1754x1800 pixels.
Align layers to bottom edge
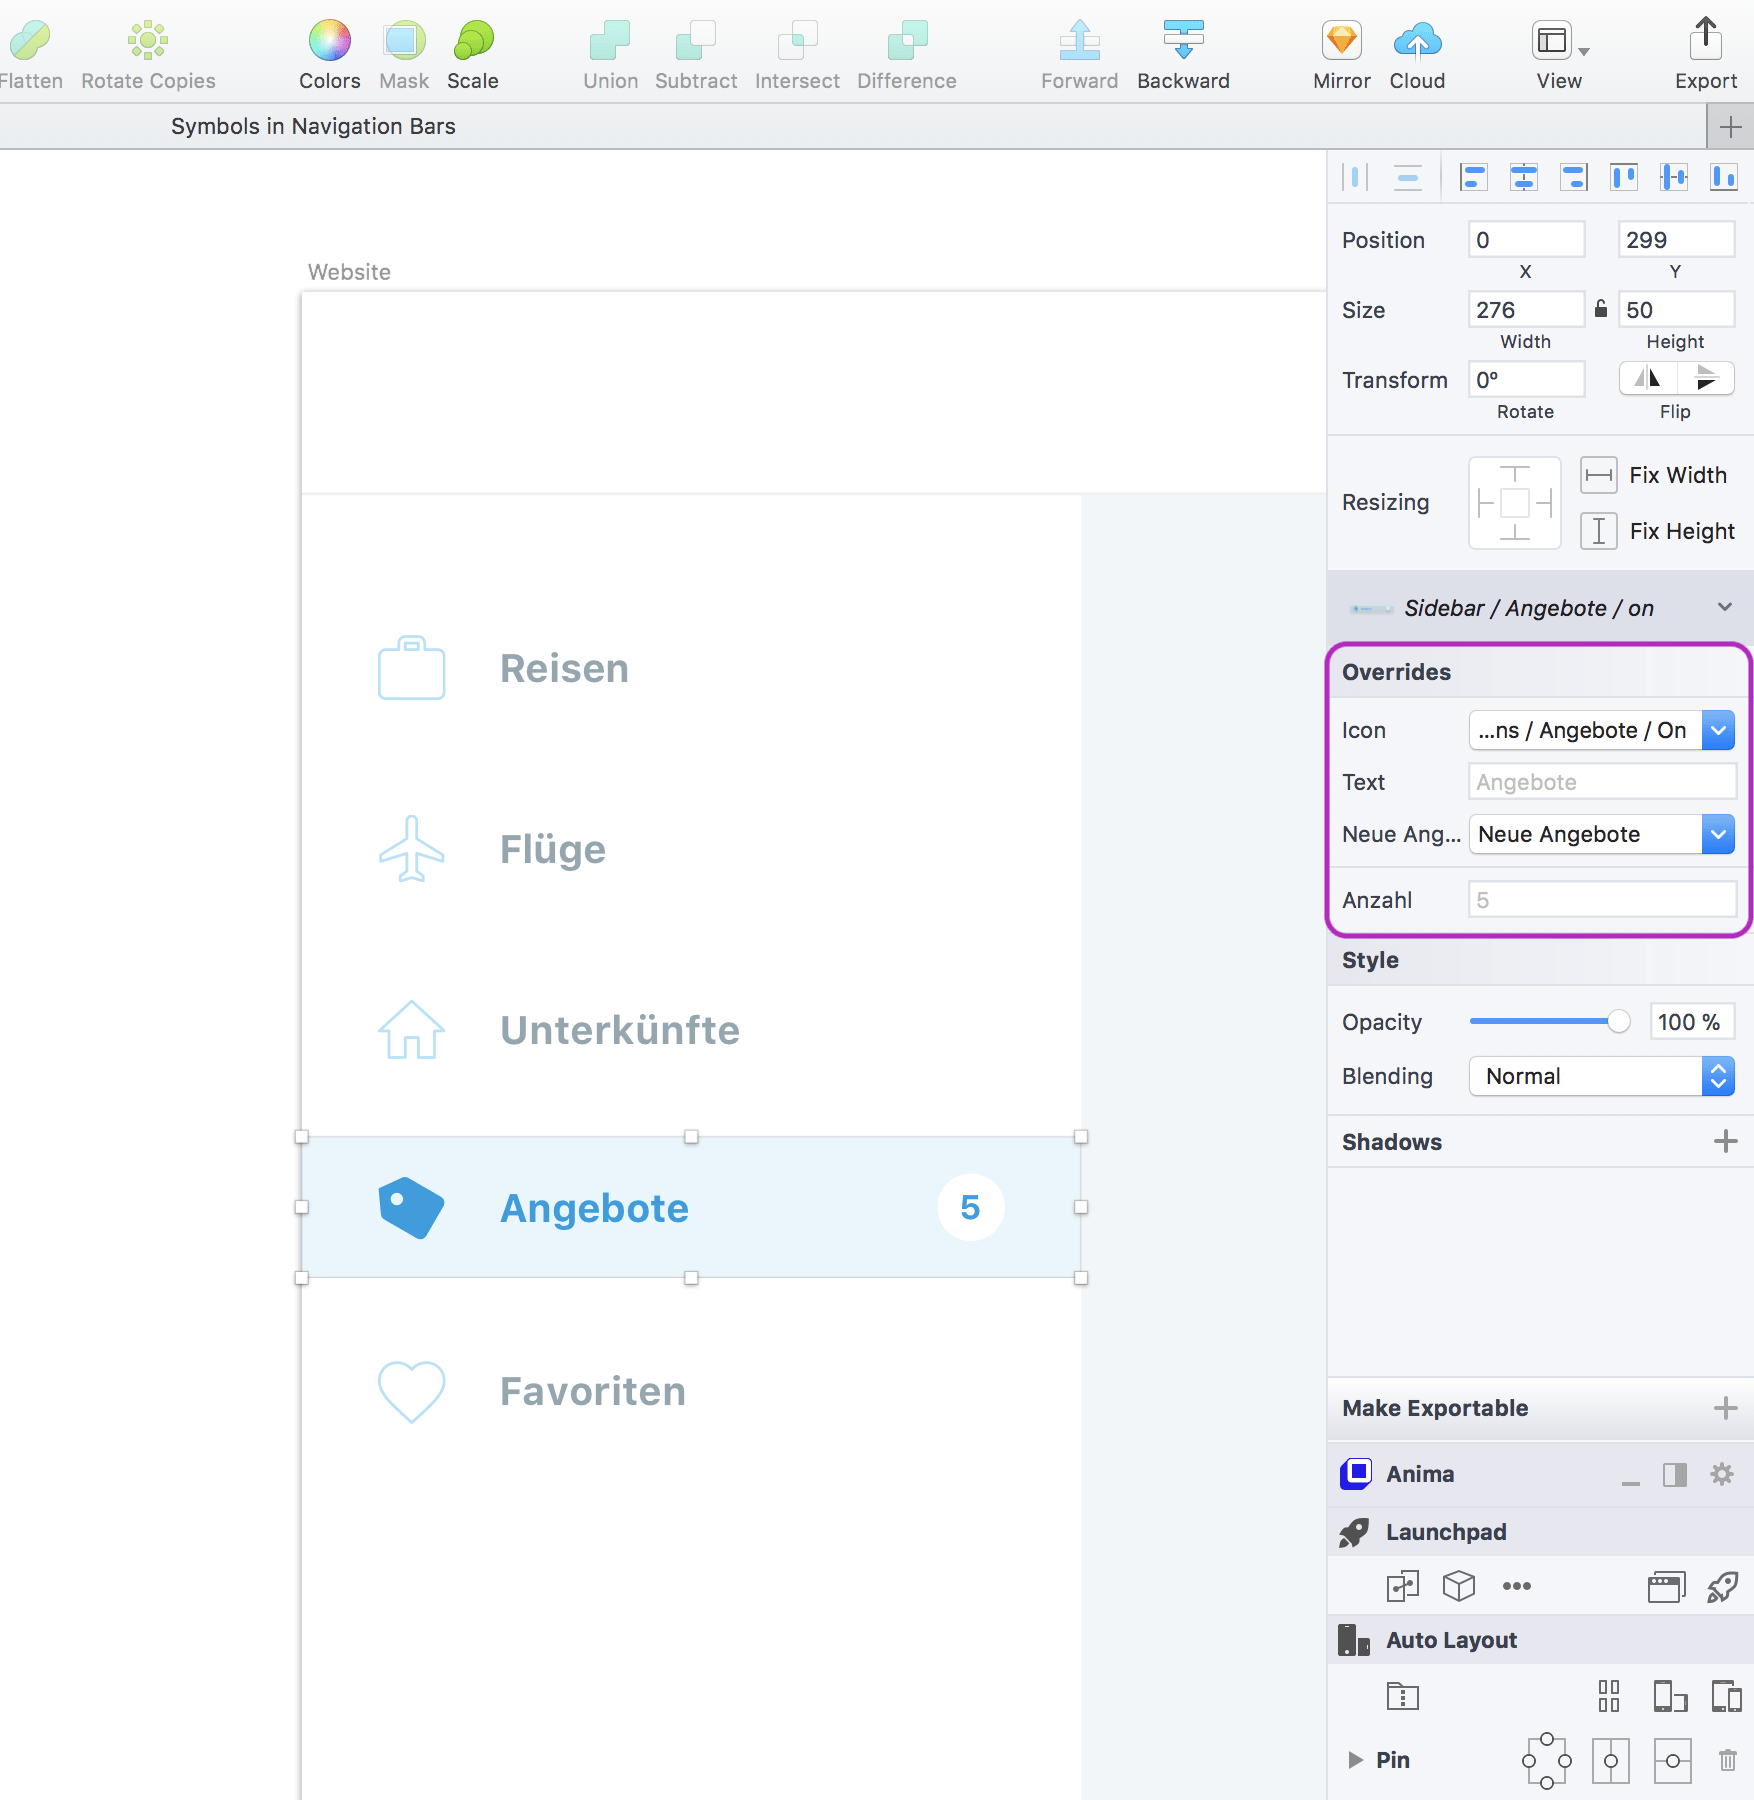coord(1724,178)
